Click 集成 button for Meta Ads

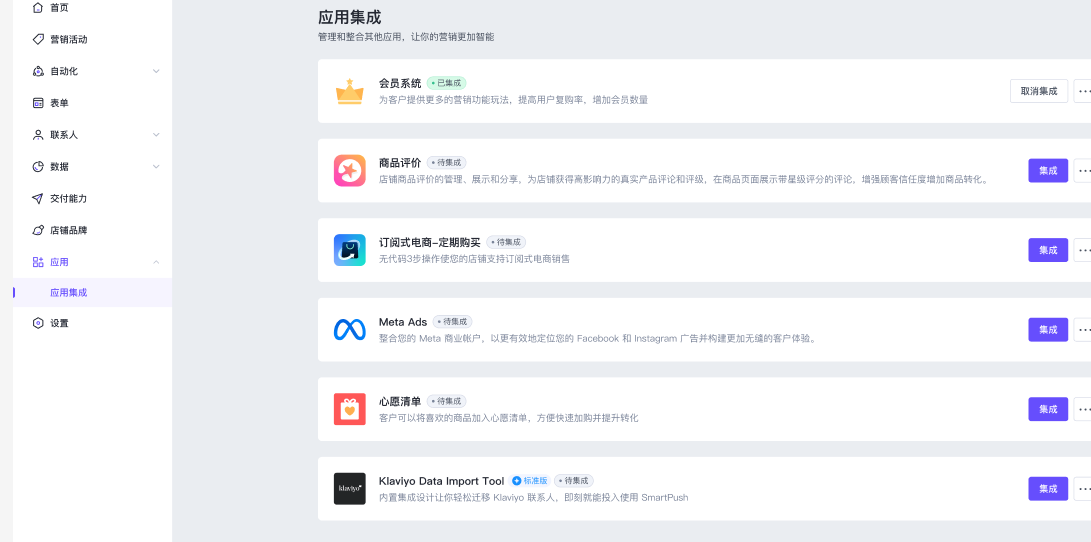(1047, 330)
